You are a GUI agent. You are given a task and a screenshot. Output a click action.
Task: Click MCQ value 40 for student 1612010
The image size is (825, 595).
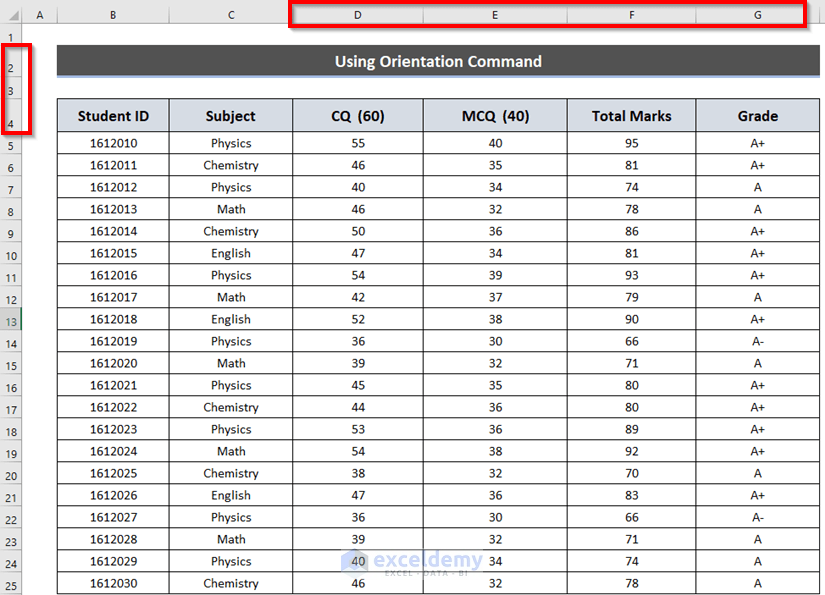pyautogui.click(x=495, y=143)
